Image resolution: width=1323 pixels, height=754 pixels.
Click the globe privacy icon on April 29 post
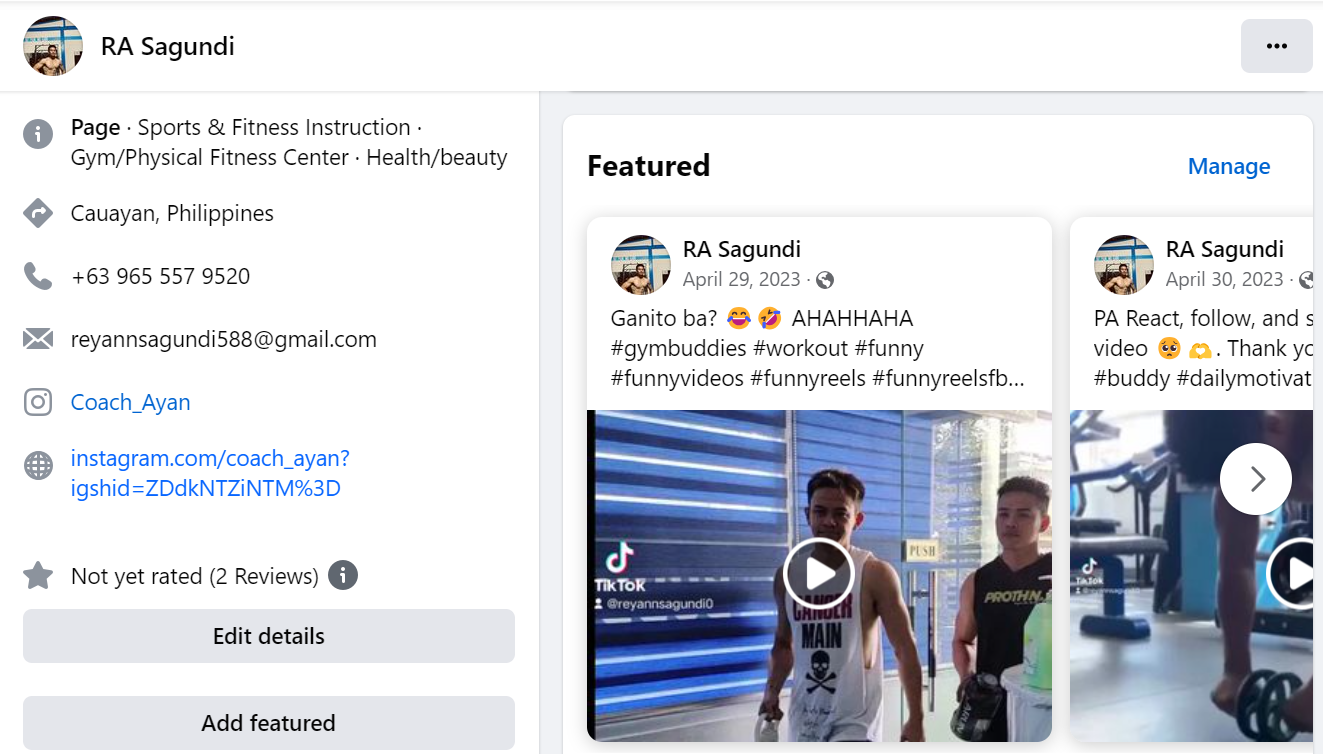[x=825, y=280]
